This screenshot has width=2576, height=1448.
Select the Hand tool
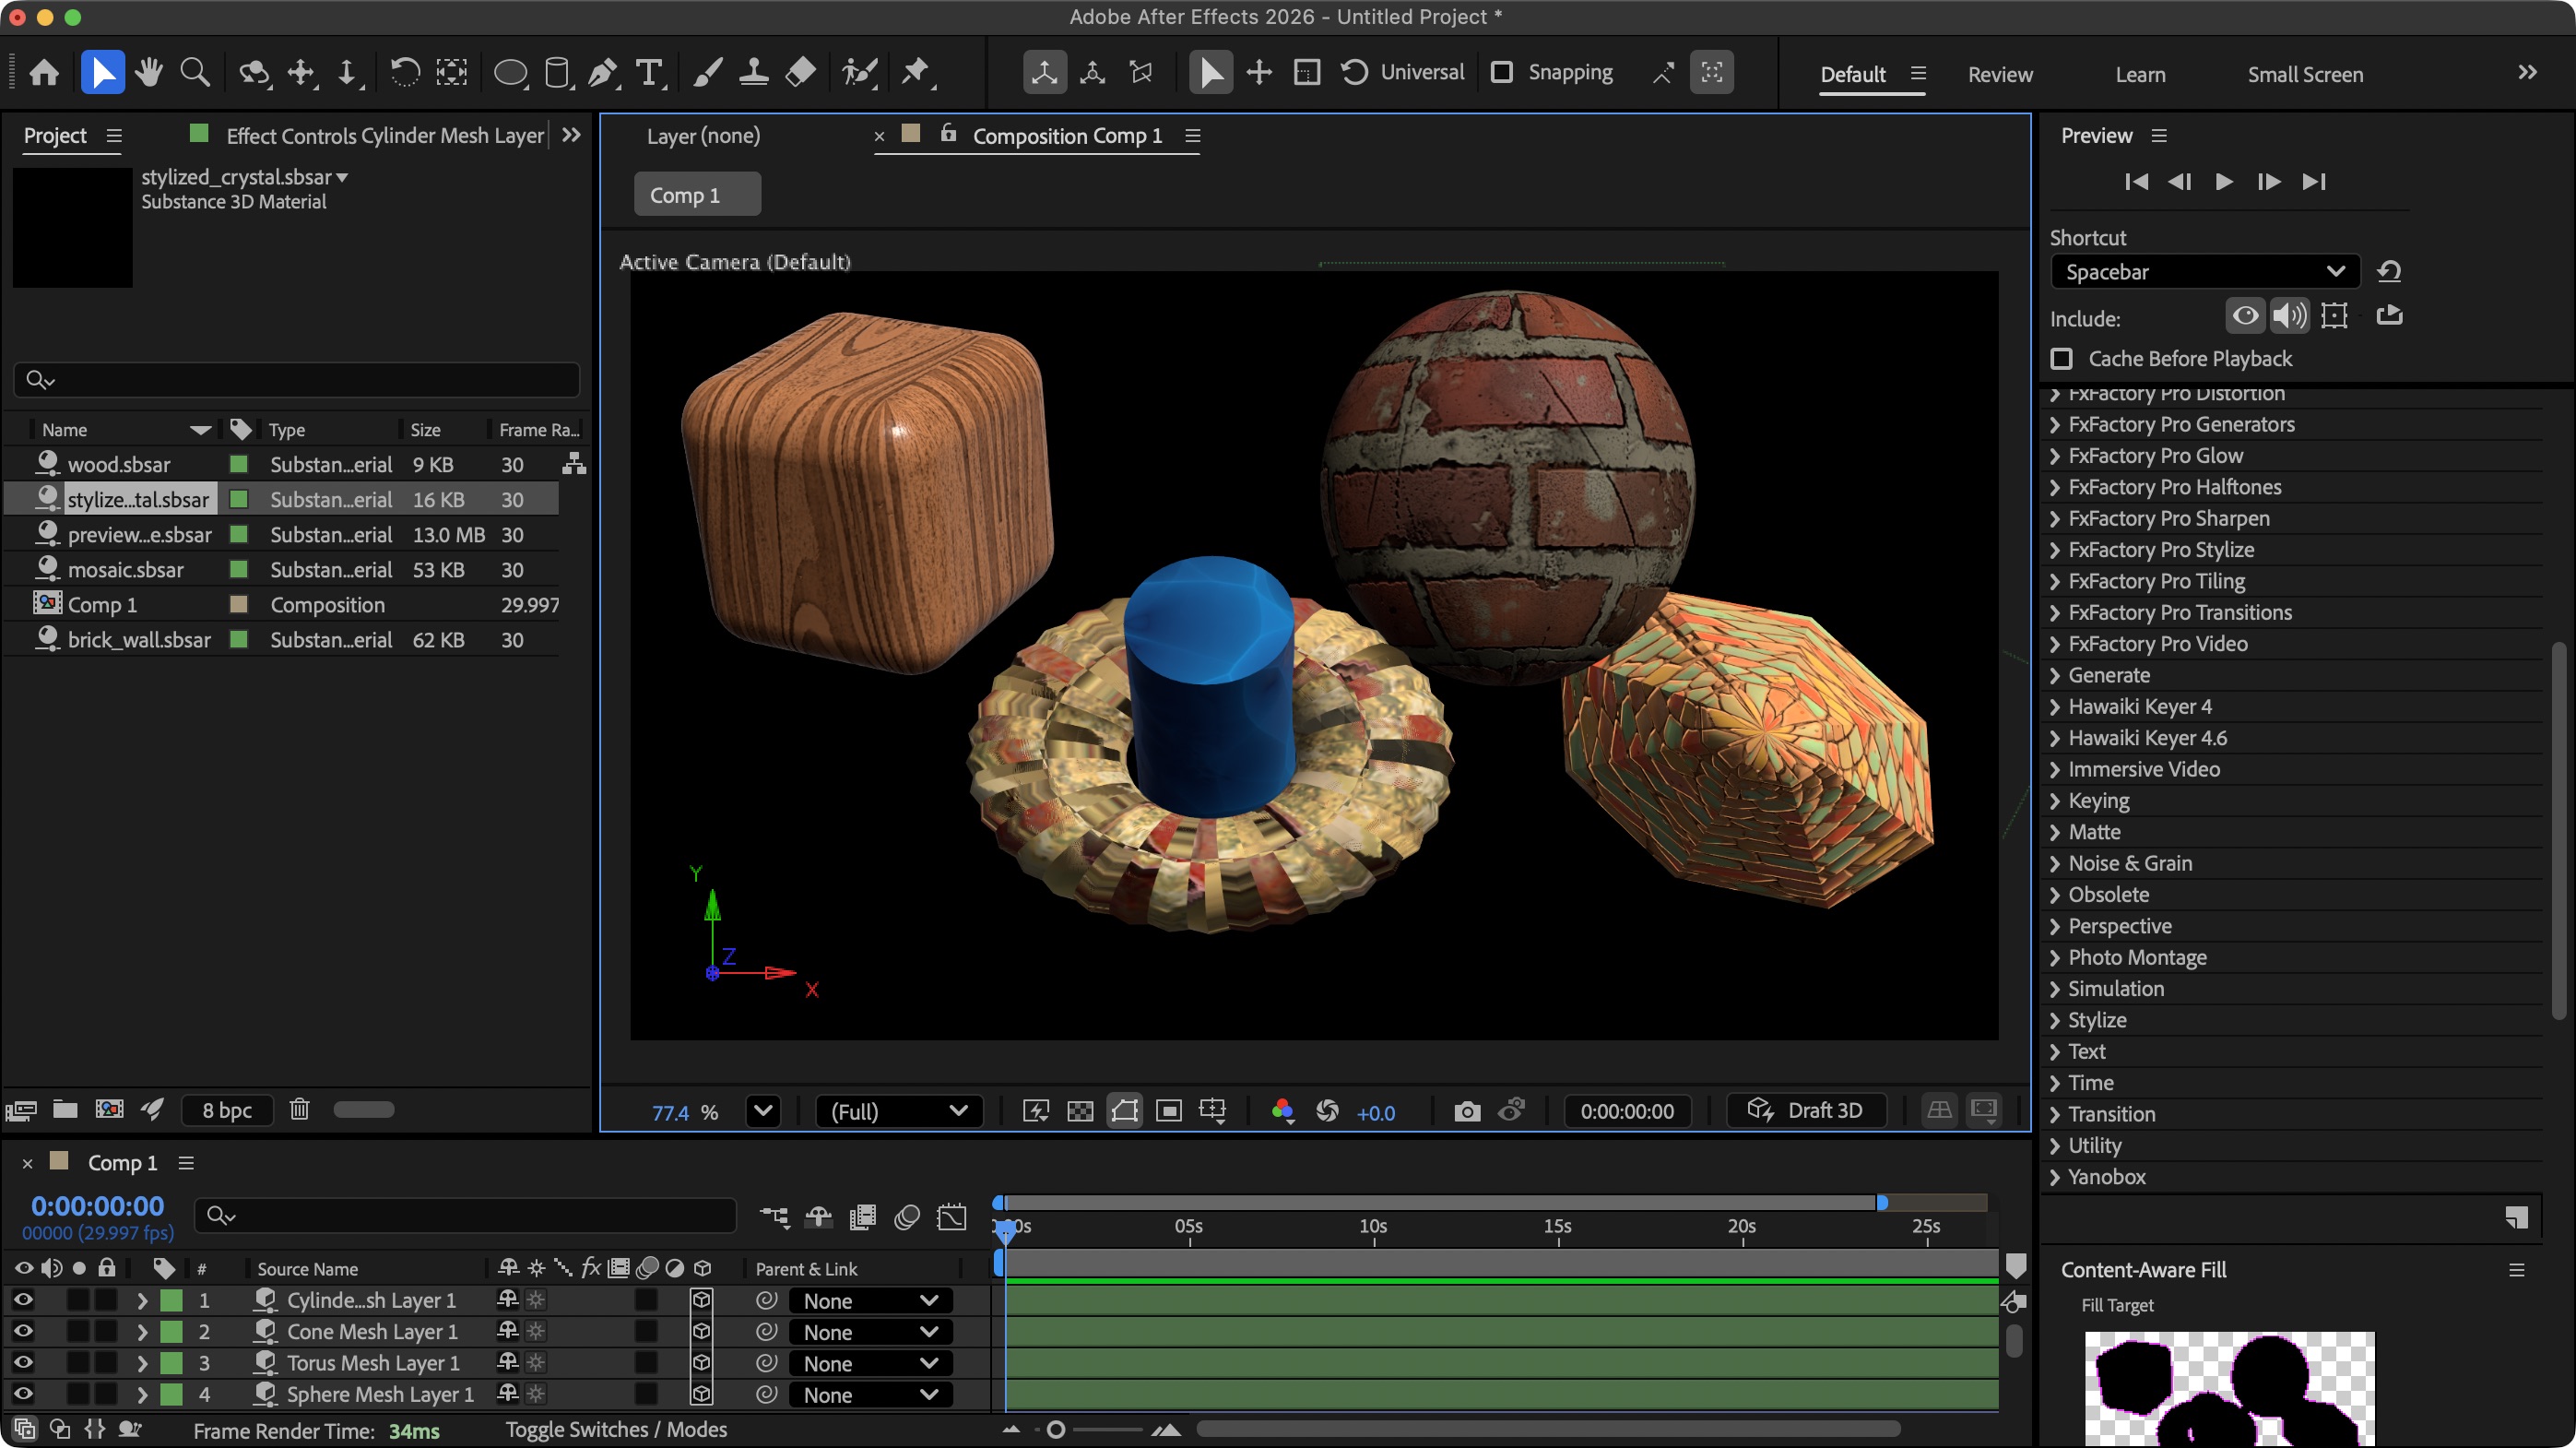click(148, 71)
